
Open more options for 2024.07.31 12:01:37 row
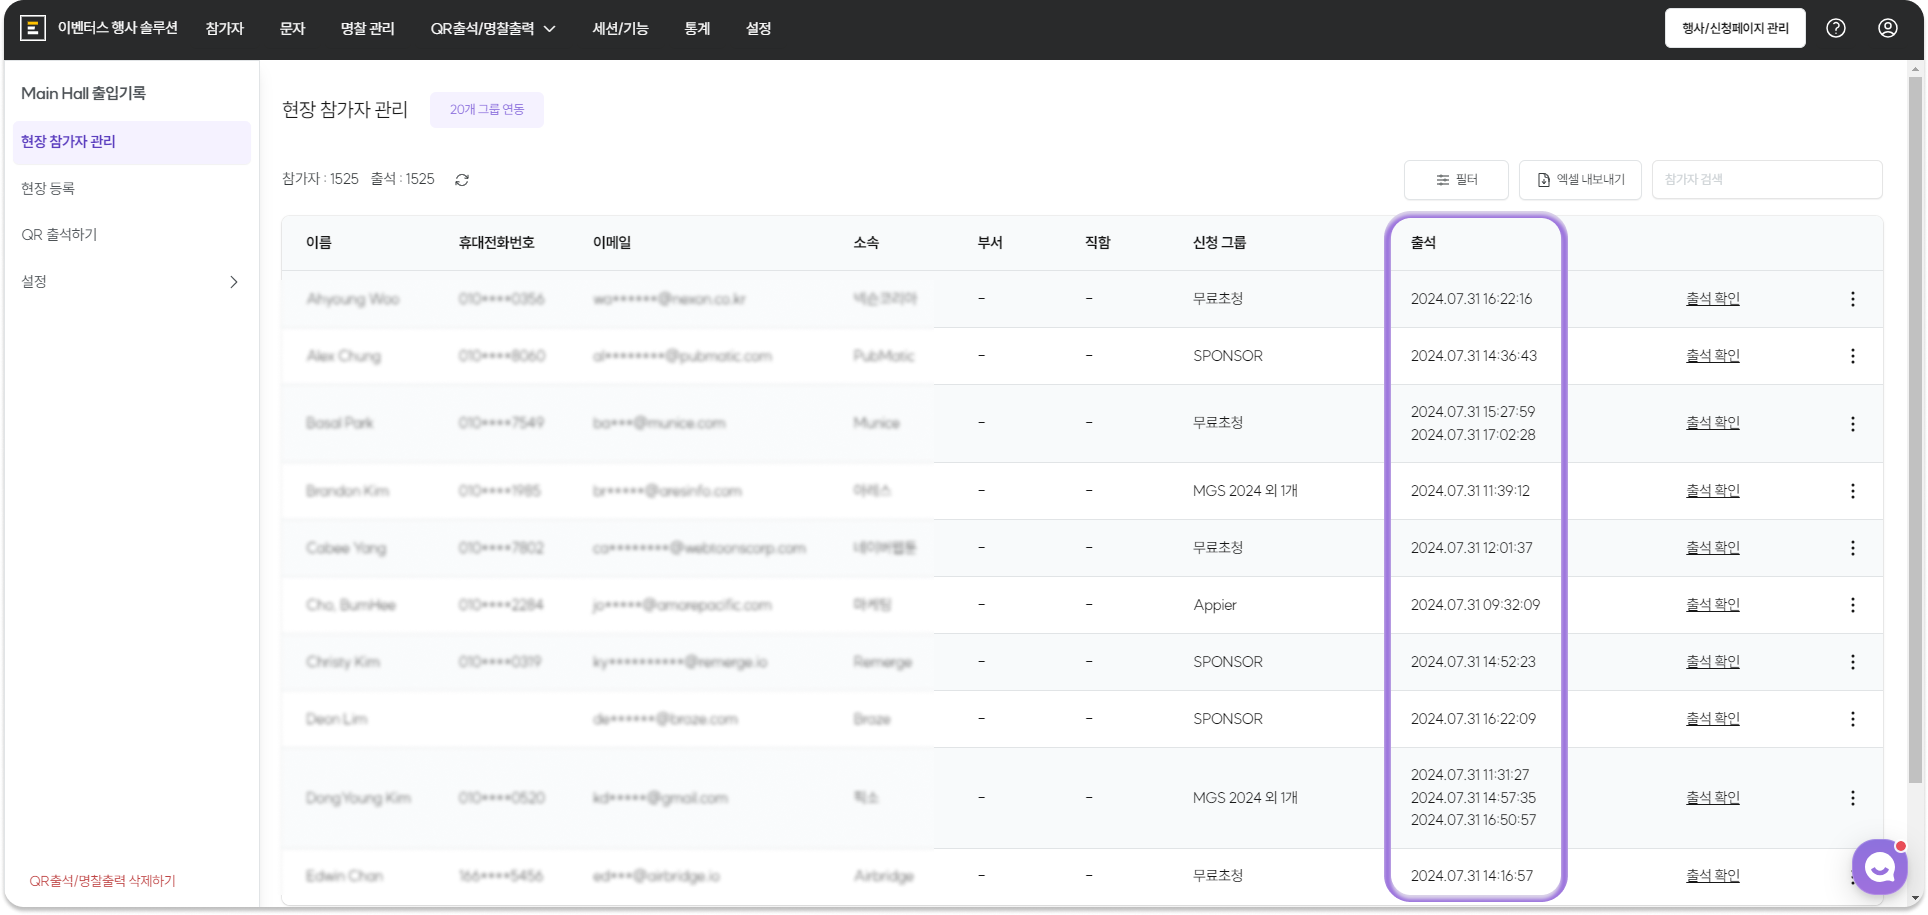point(1852,548)
